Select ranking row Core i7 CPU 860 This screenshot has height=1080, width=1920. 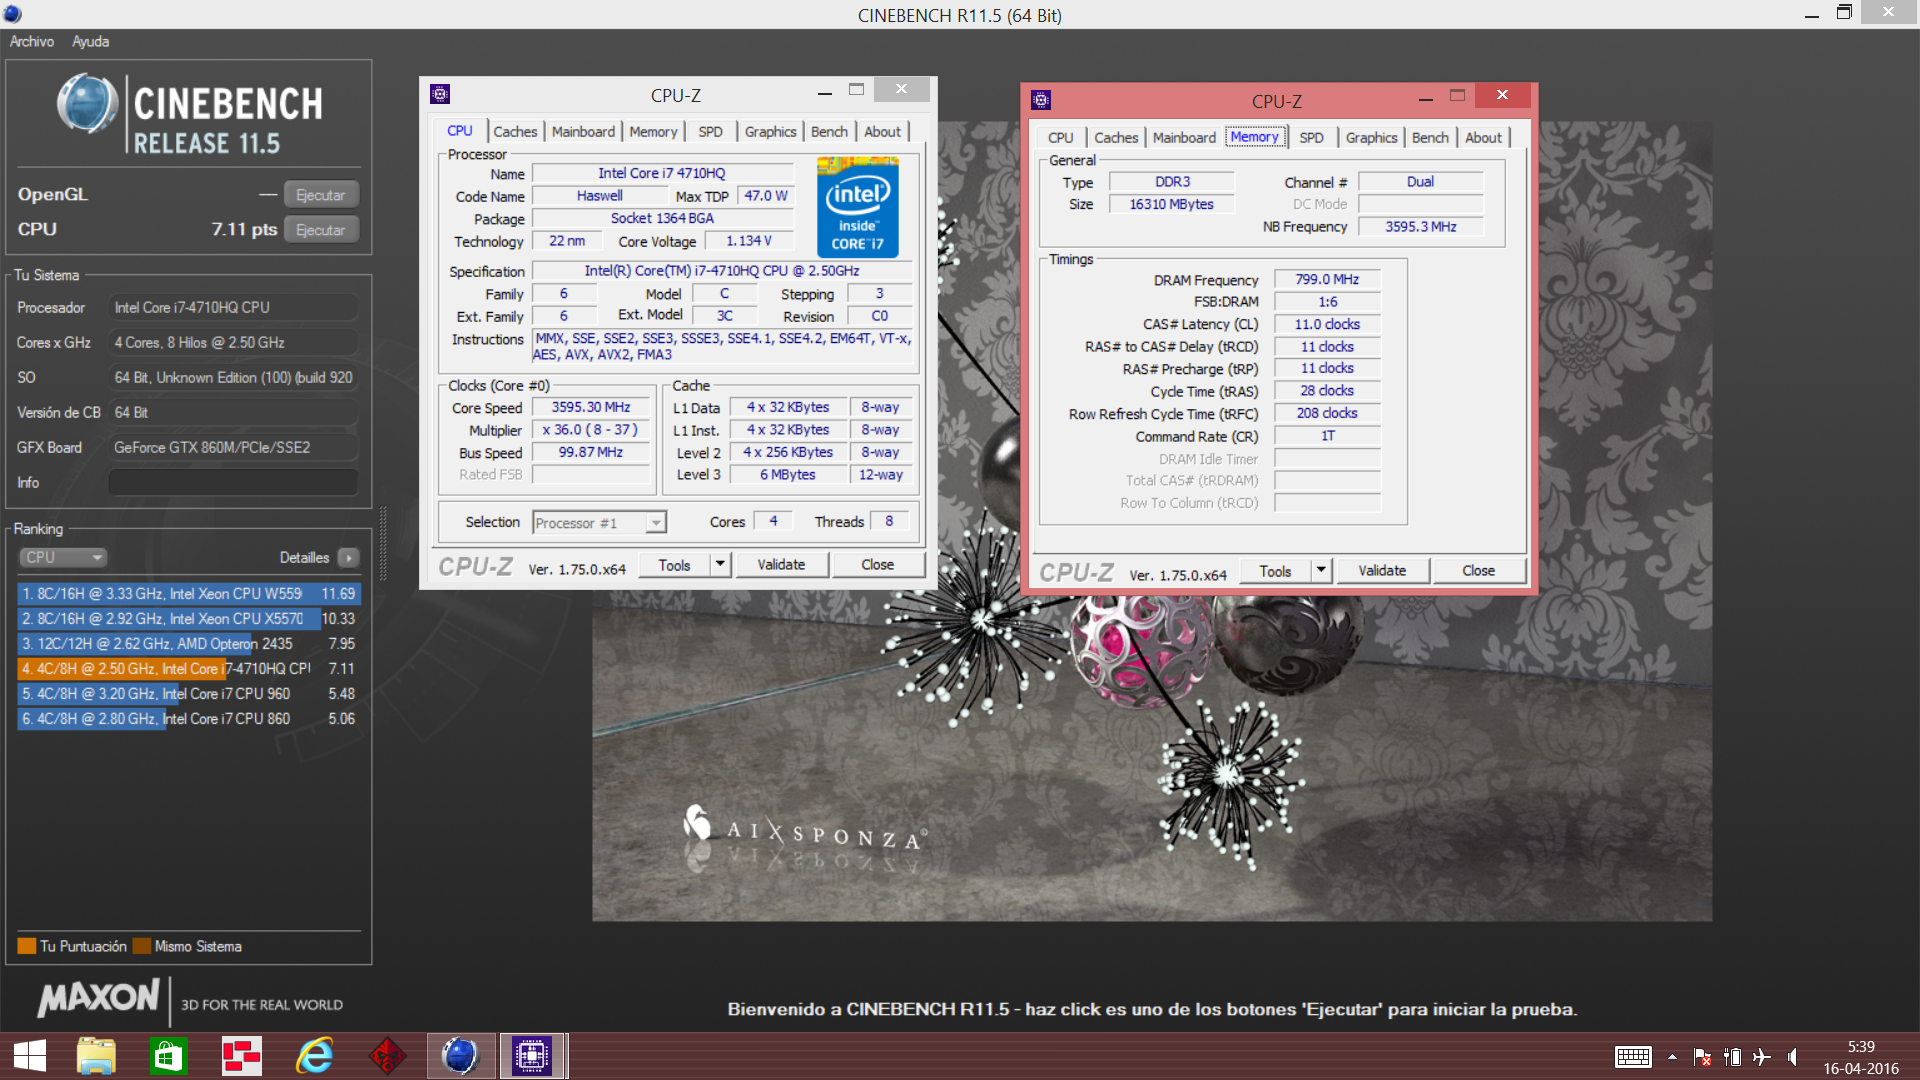[188, 719]
